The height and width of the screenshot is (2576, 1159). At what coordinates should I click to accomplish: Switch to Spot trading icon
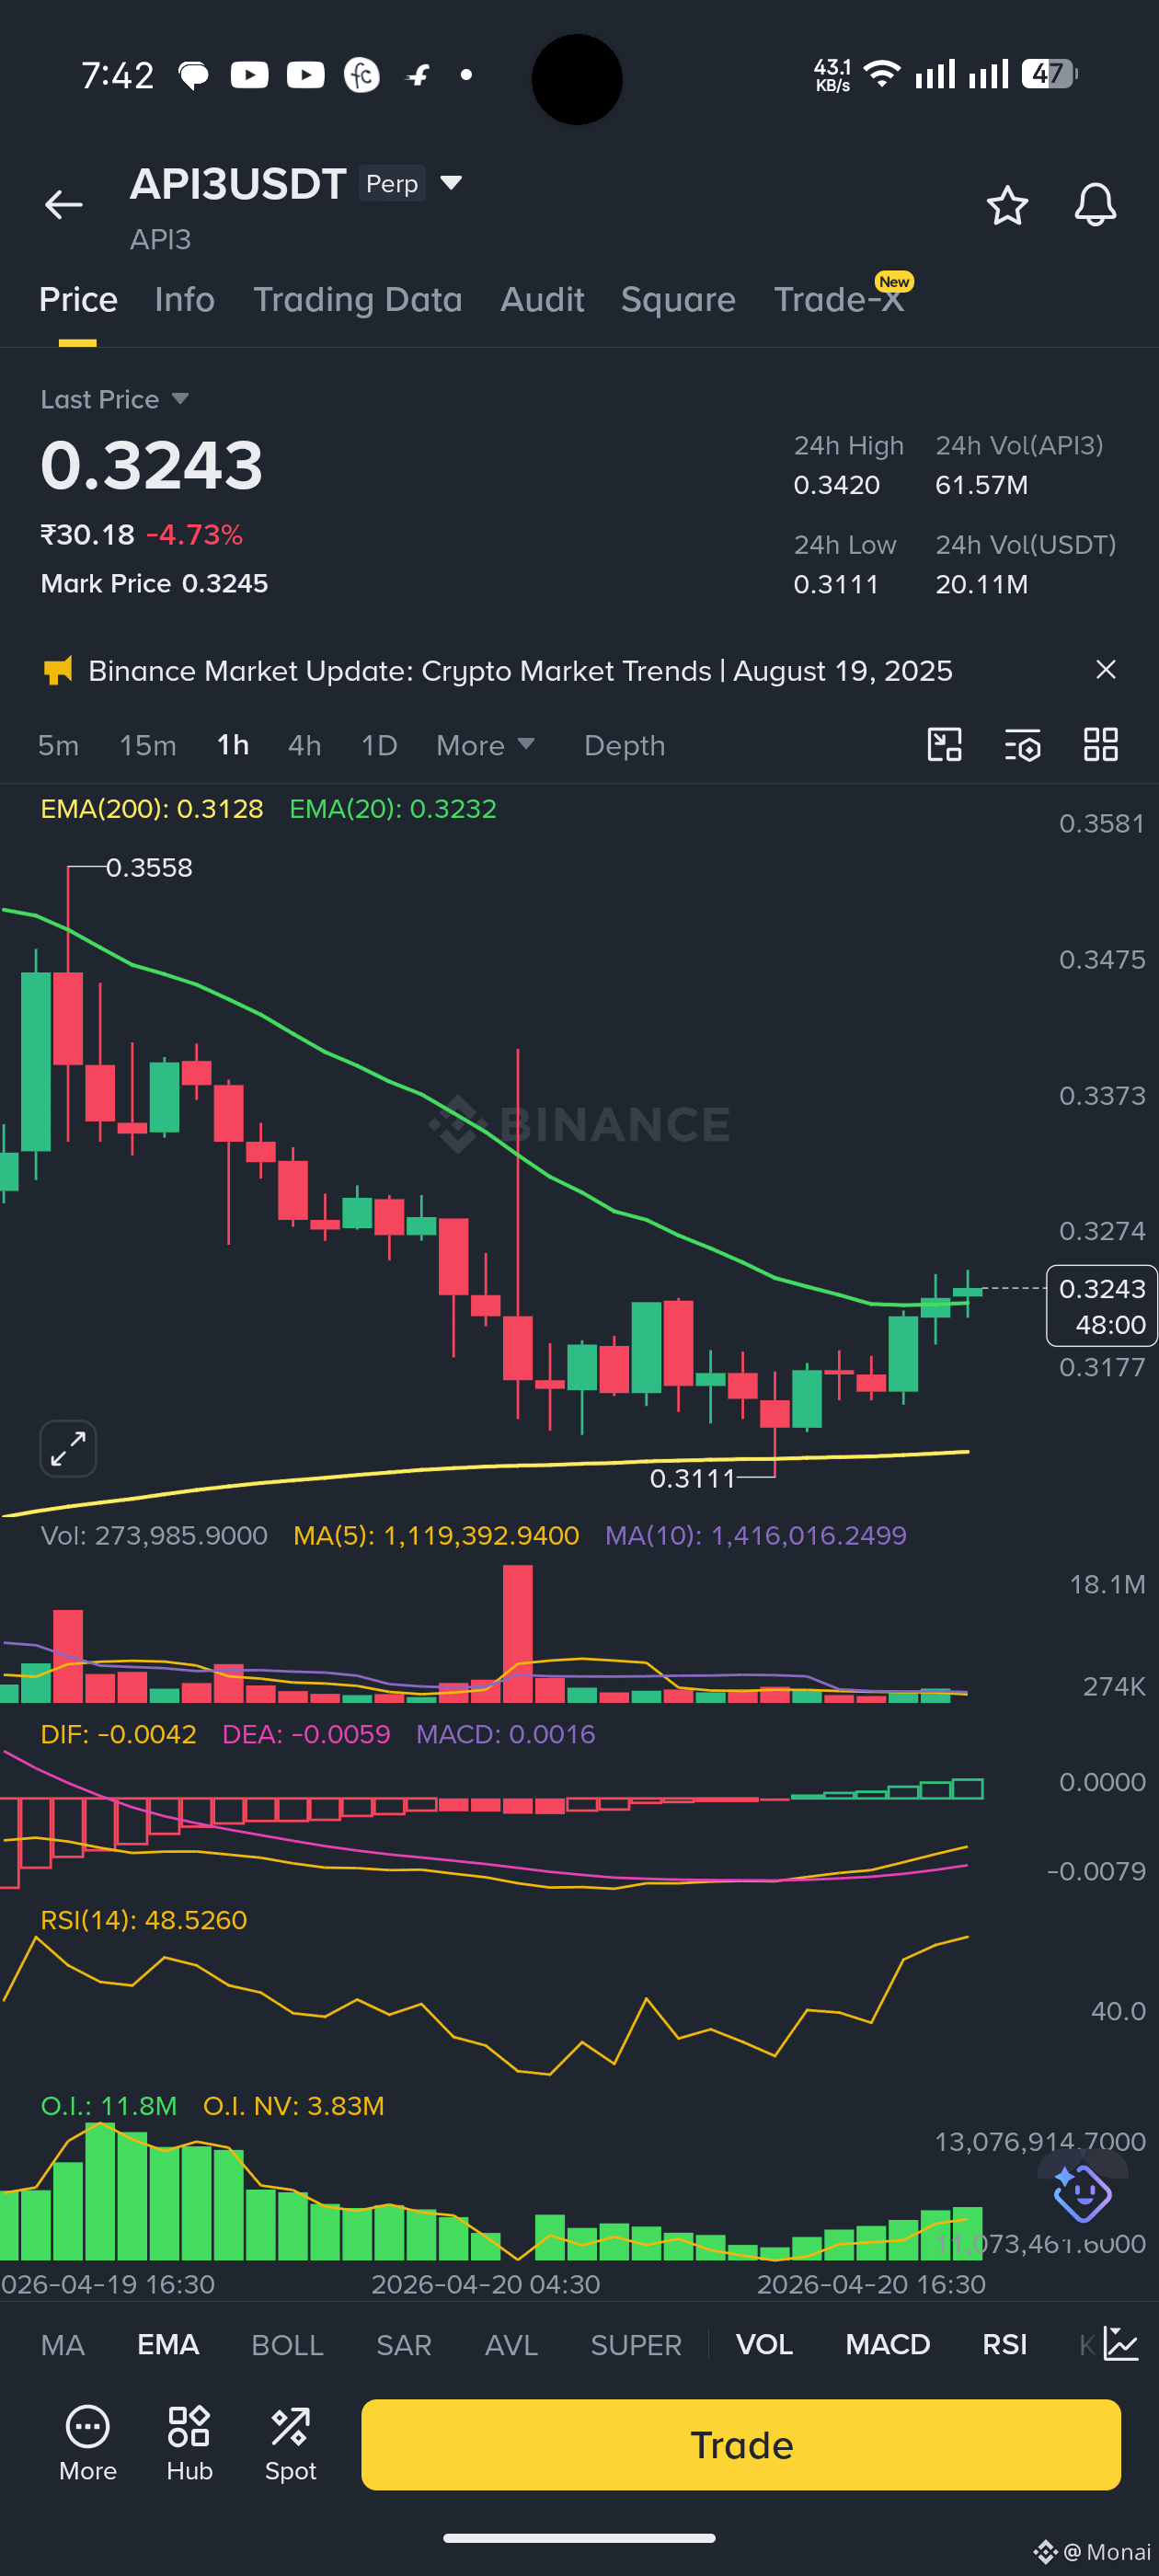pos(290,2444)
